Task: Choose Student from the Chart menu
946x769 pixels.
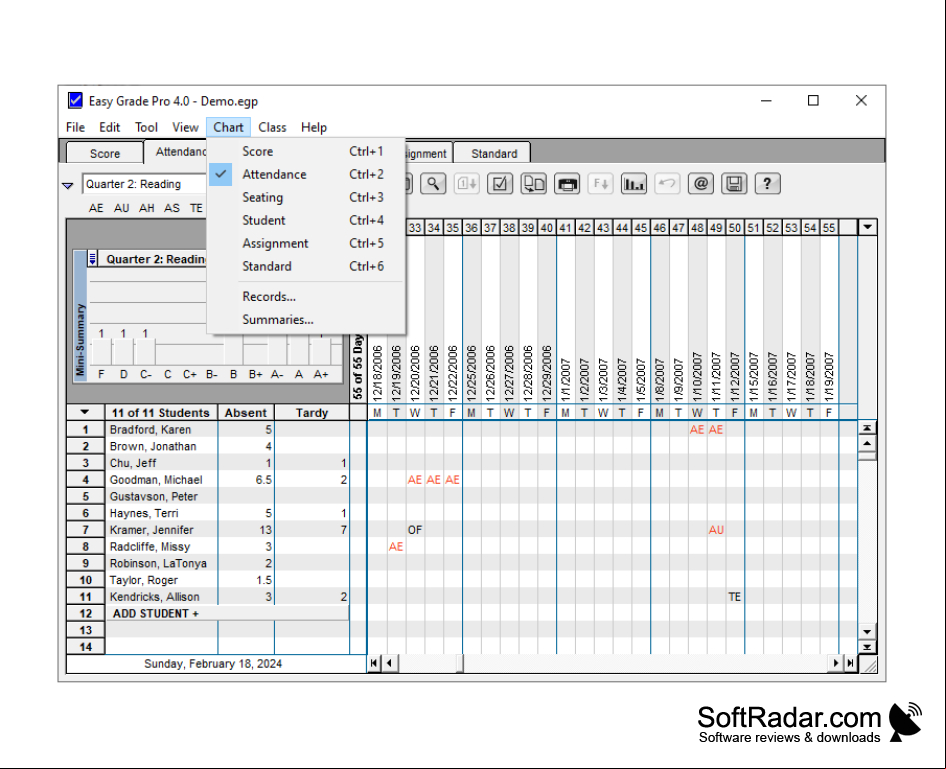Action: pyautogui.click(x=306, y=220)
